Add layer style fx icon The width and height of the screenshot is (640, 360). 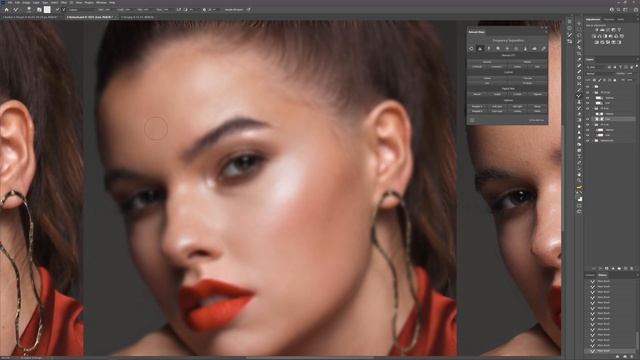click(x=600, y=268)
